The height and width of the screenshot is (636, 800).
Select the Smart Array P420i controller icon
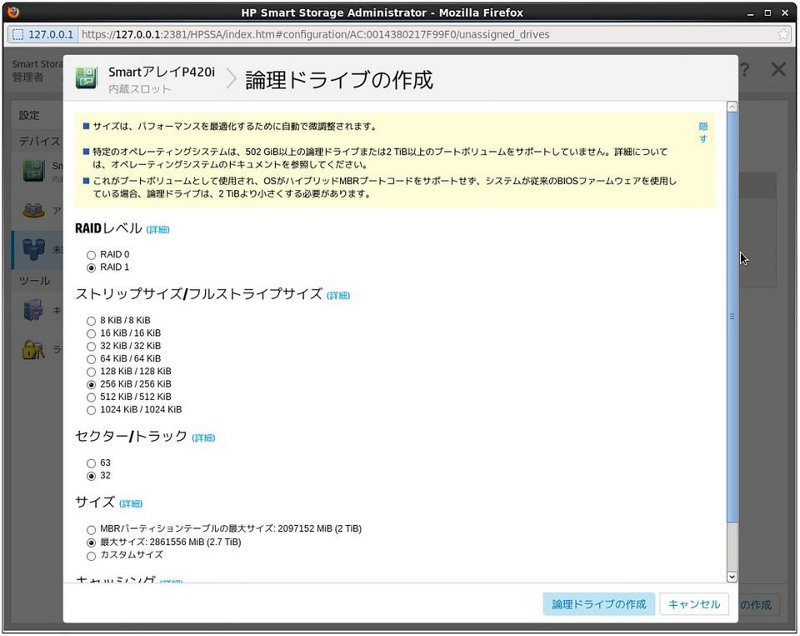tap(33, 172)
